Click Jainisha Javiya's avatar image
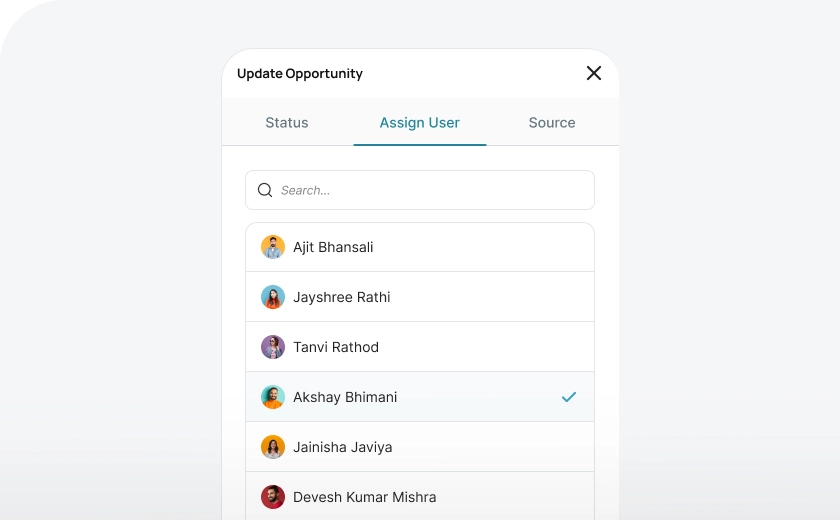The width and height of the screenshot is (840, 520). click(273, 447)
